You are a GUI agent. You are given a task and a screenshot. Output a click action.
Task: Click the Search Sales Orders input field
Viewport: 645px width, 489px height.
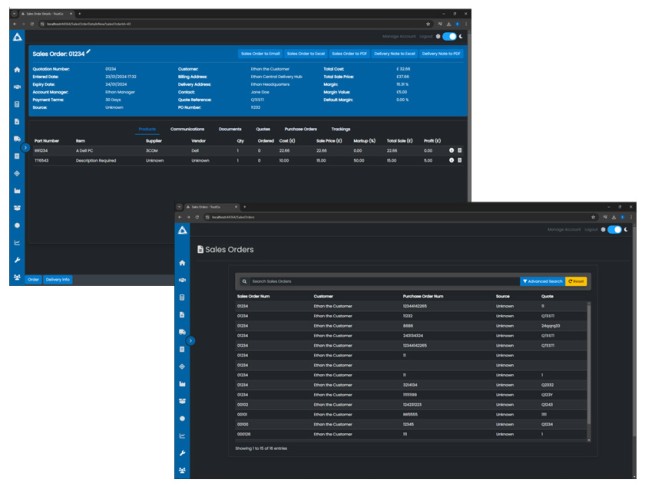pos(380,282)
